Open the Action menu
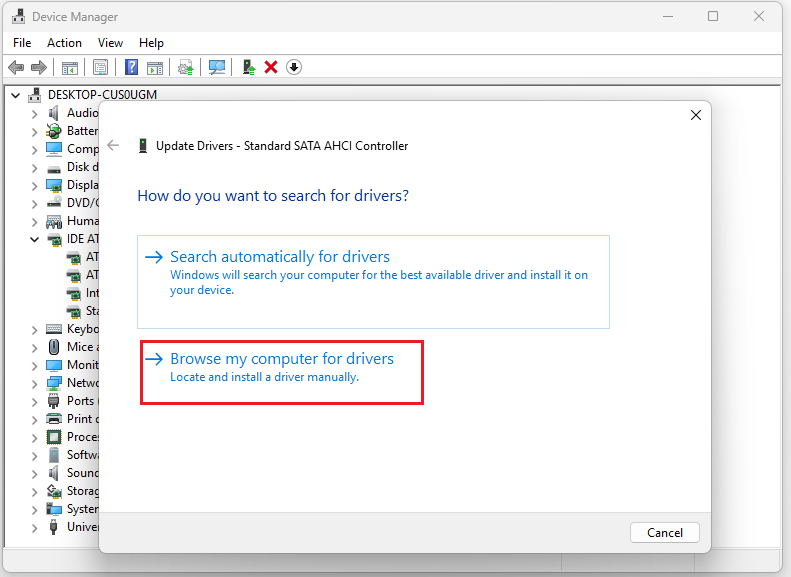791x577 pixels. click(x=64, y=43)
